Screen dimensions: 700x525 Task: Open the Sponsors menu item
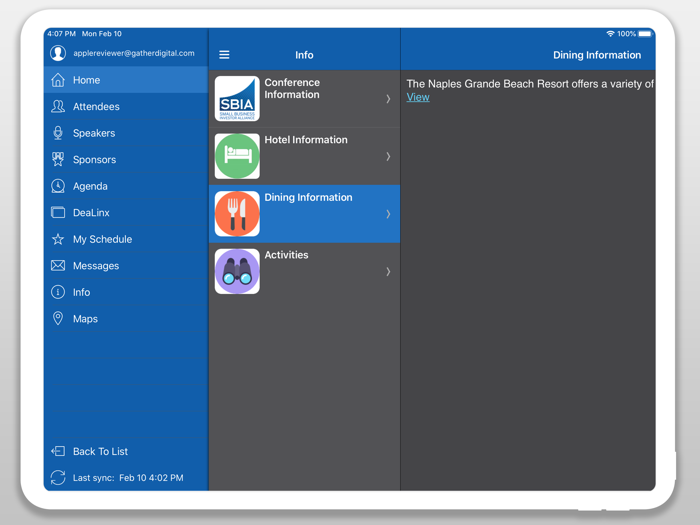pyautogui.click(x=126, y=159)
